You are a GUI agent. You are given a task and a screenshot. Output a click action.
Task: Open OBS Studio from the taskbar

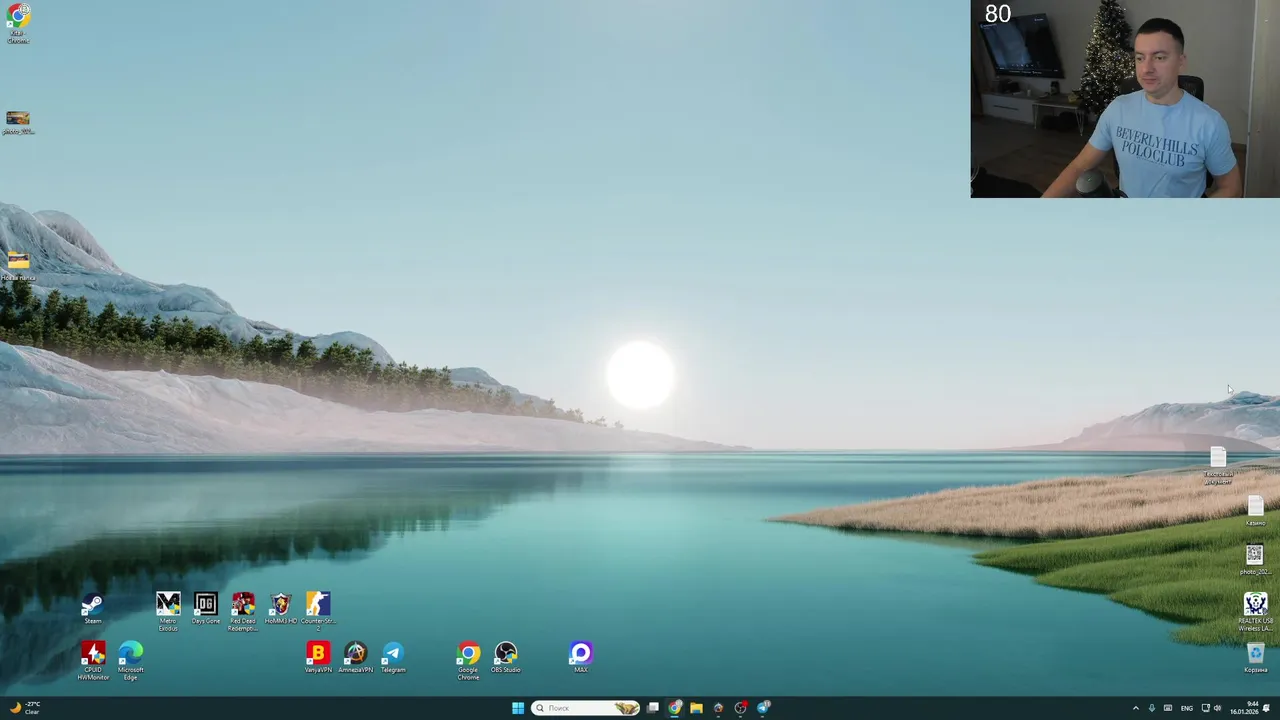(x=741, y=708)
